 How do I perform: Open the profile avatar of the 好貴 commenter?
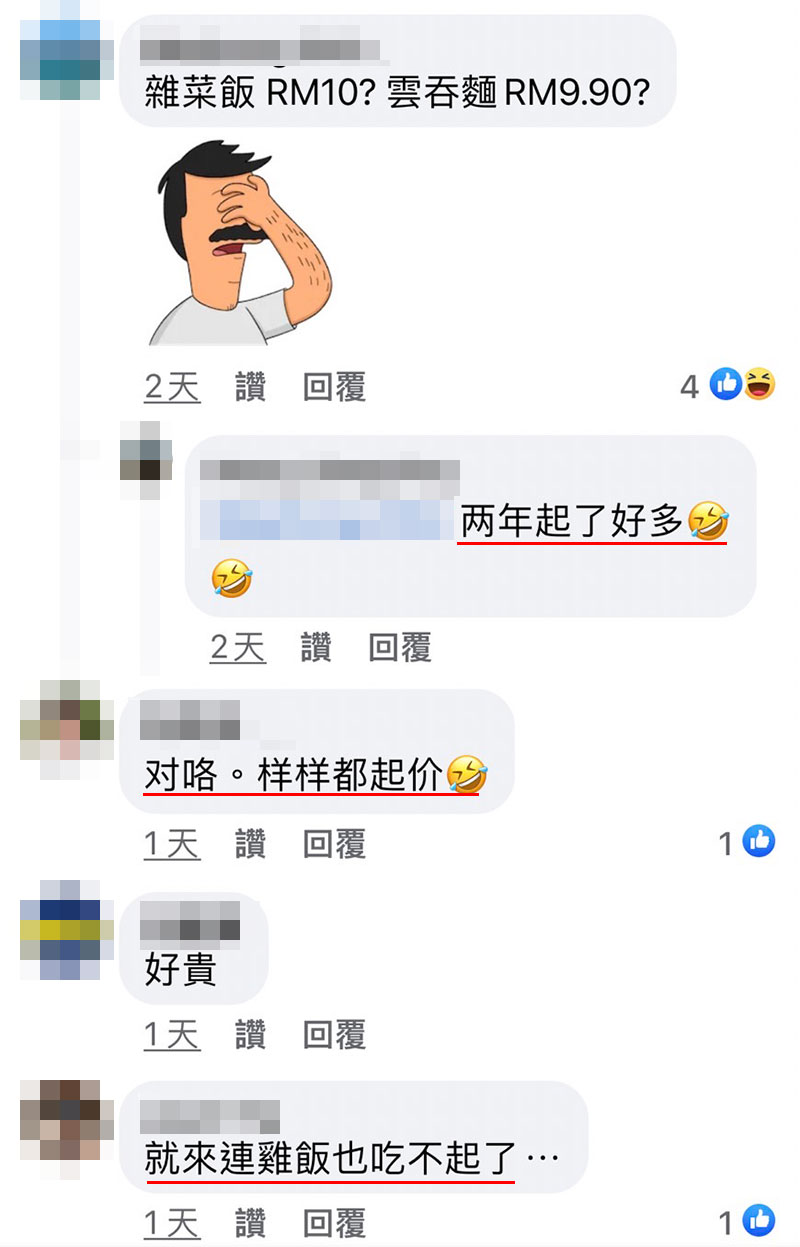[x=60, y=930]
